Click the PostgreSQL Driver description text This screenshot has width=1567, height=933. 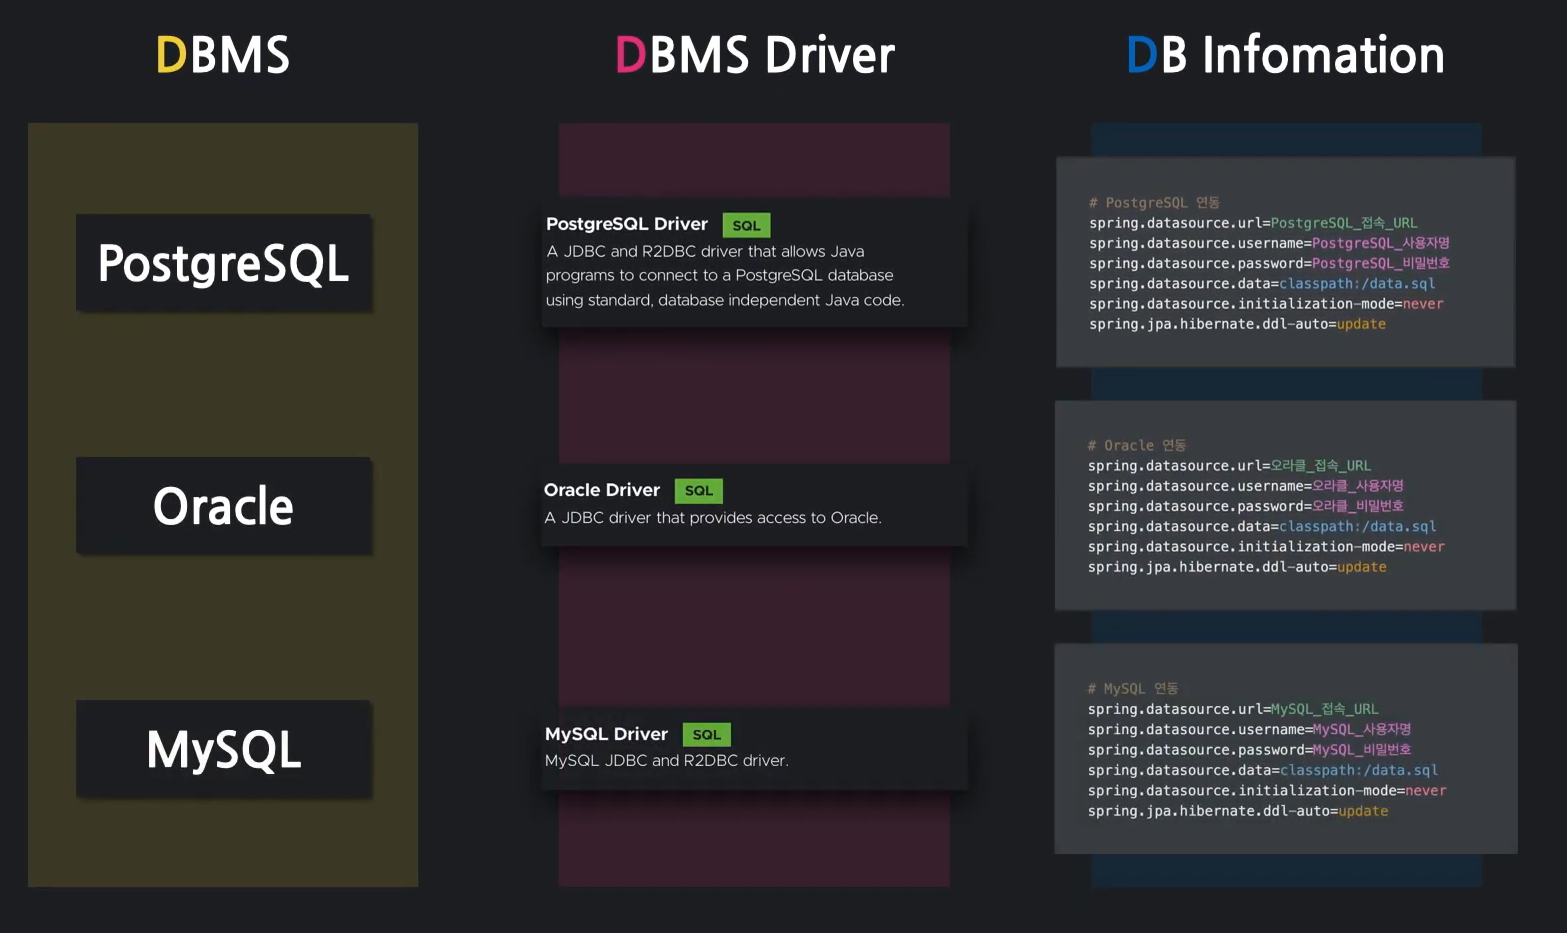(725, 276)
